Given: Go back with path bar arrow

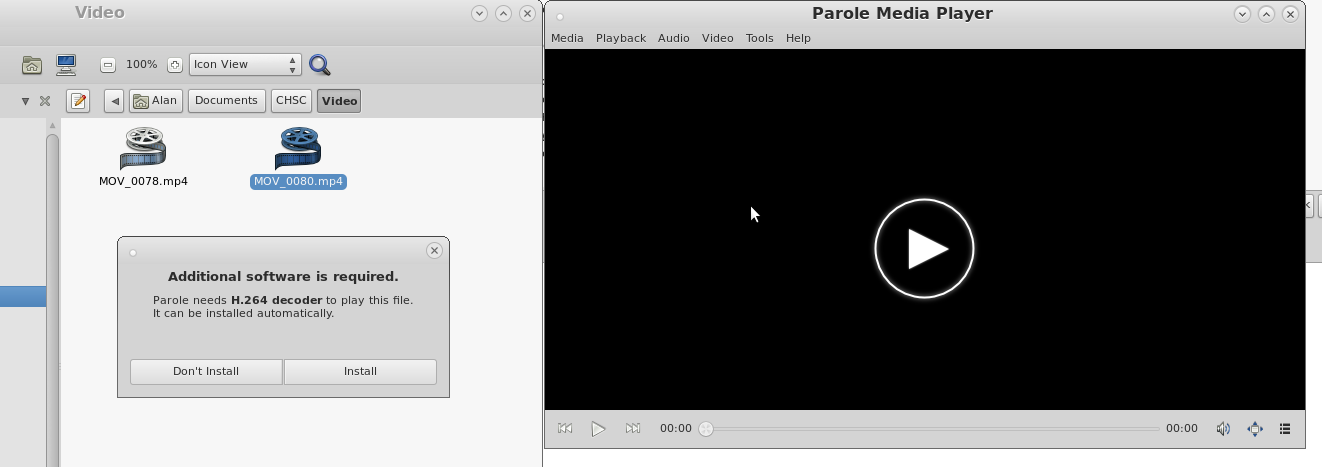Looking at the screenshot, I should (115, 101).
